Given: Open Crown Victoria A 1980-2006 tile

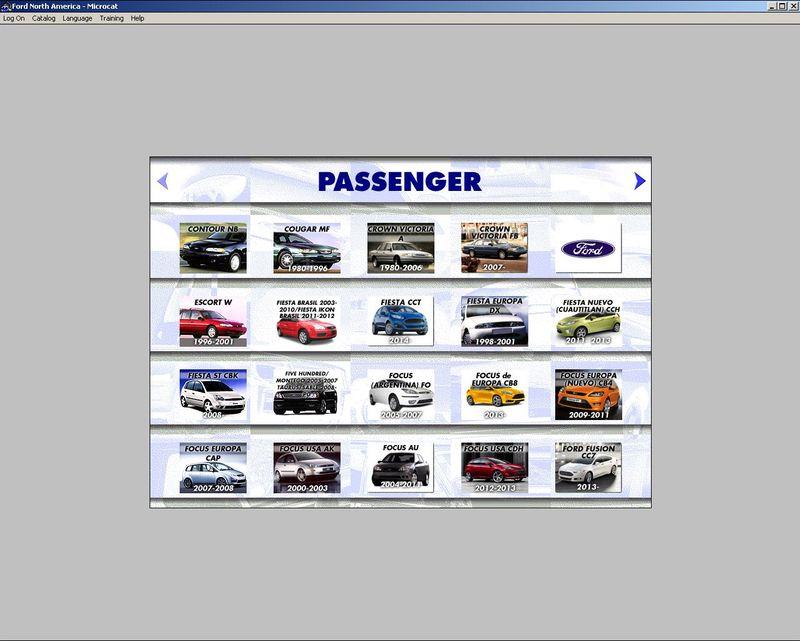Looking at the screenshot, I should (x=401, y=248).
